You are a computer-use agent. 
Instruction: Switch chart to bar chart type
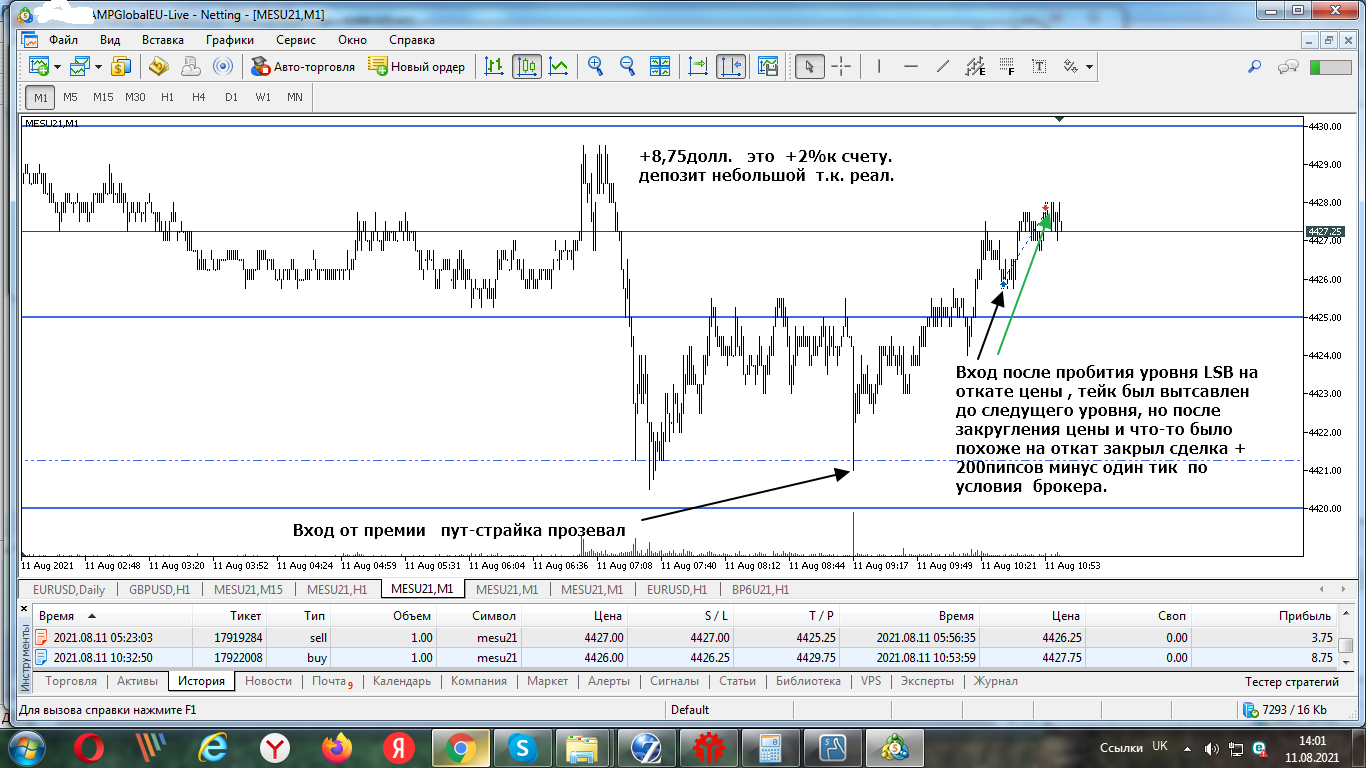494,67
